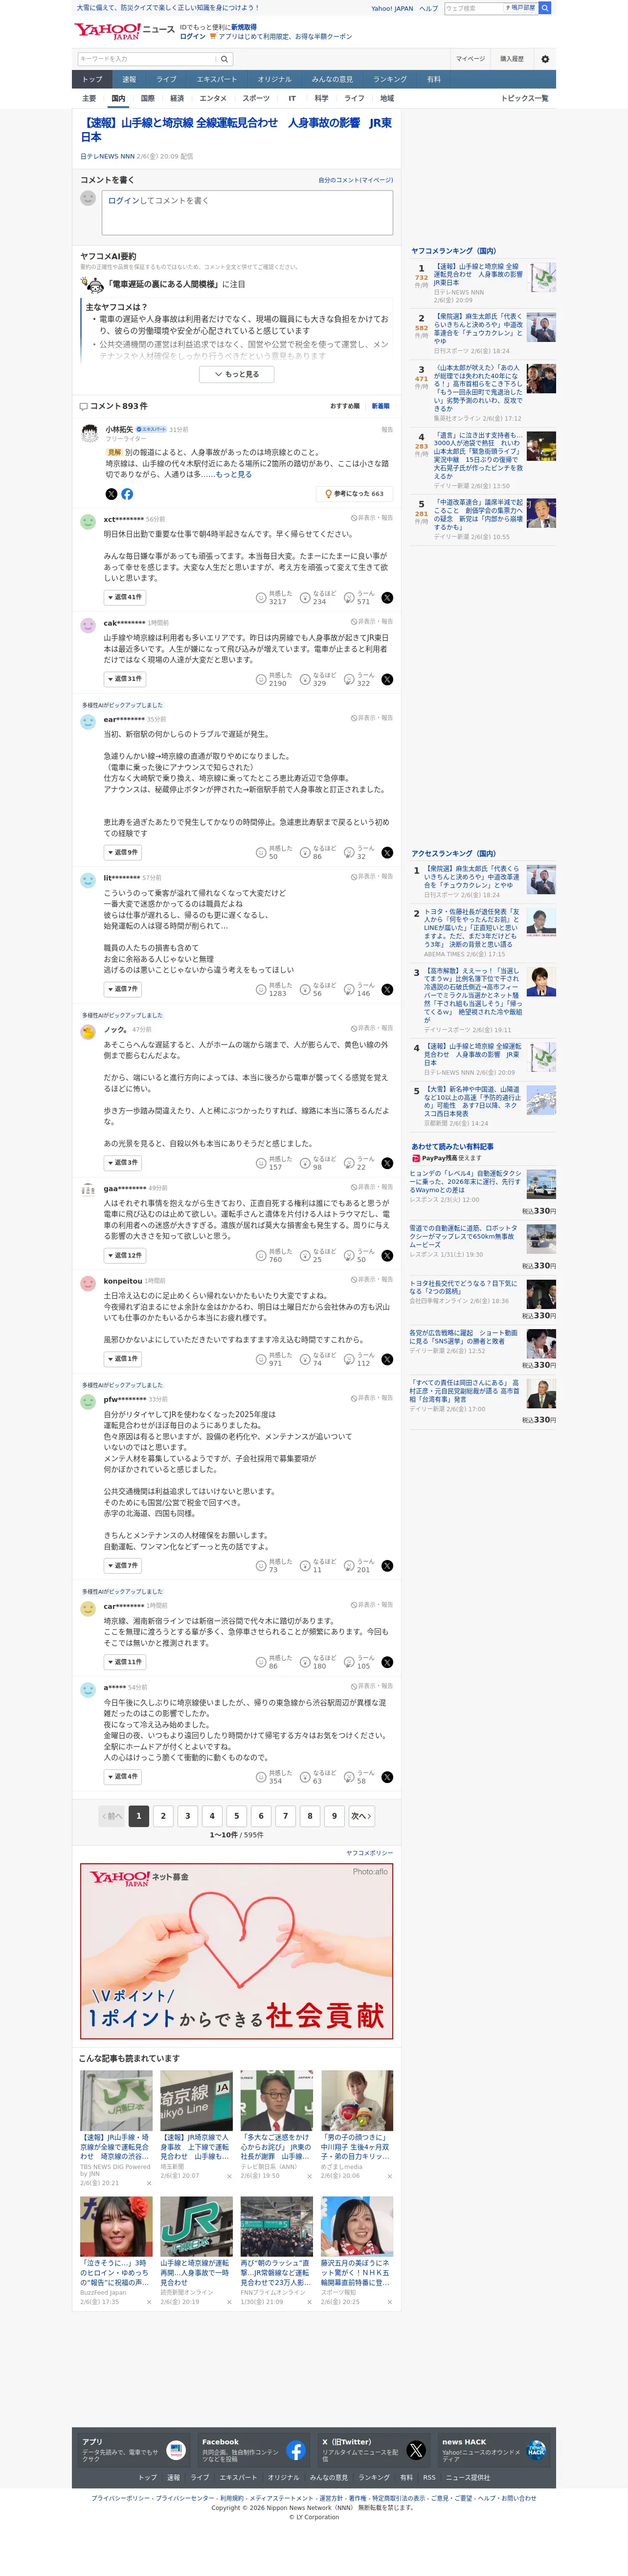
Task: Click the article headline link
Action: [x=236, y=129]
